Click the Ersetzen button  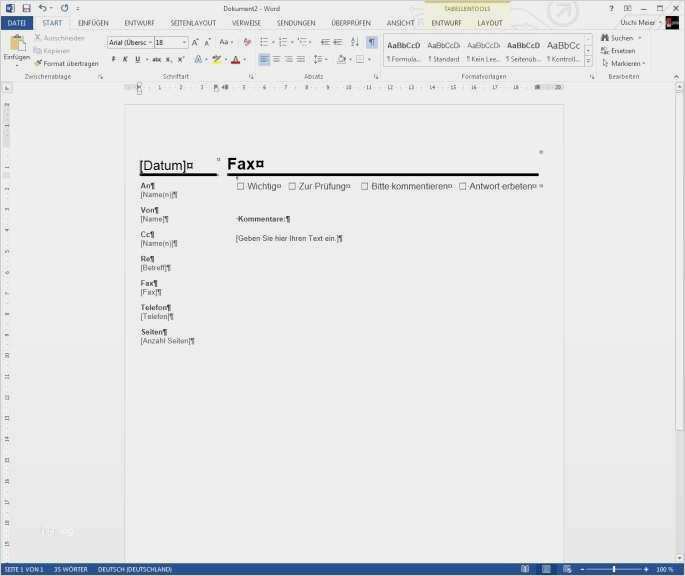(622, 50)
